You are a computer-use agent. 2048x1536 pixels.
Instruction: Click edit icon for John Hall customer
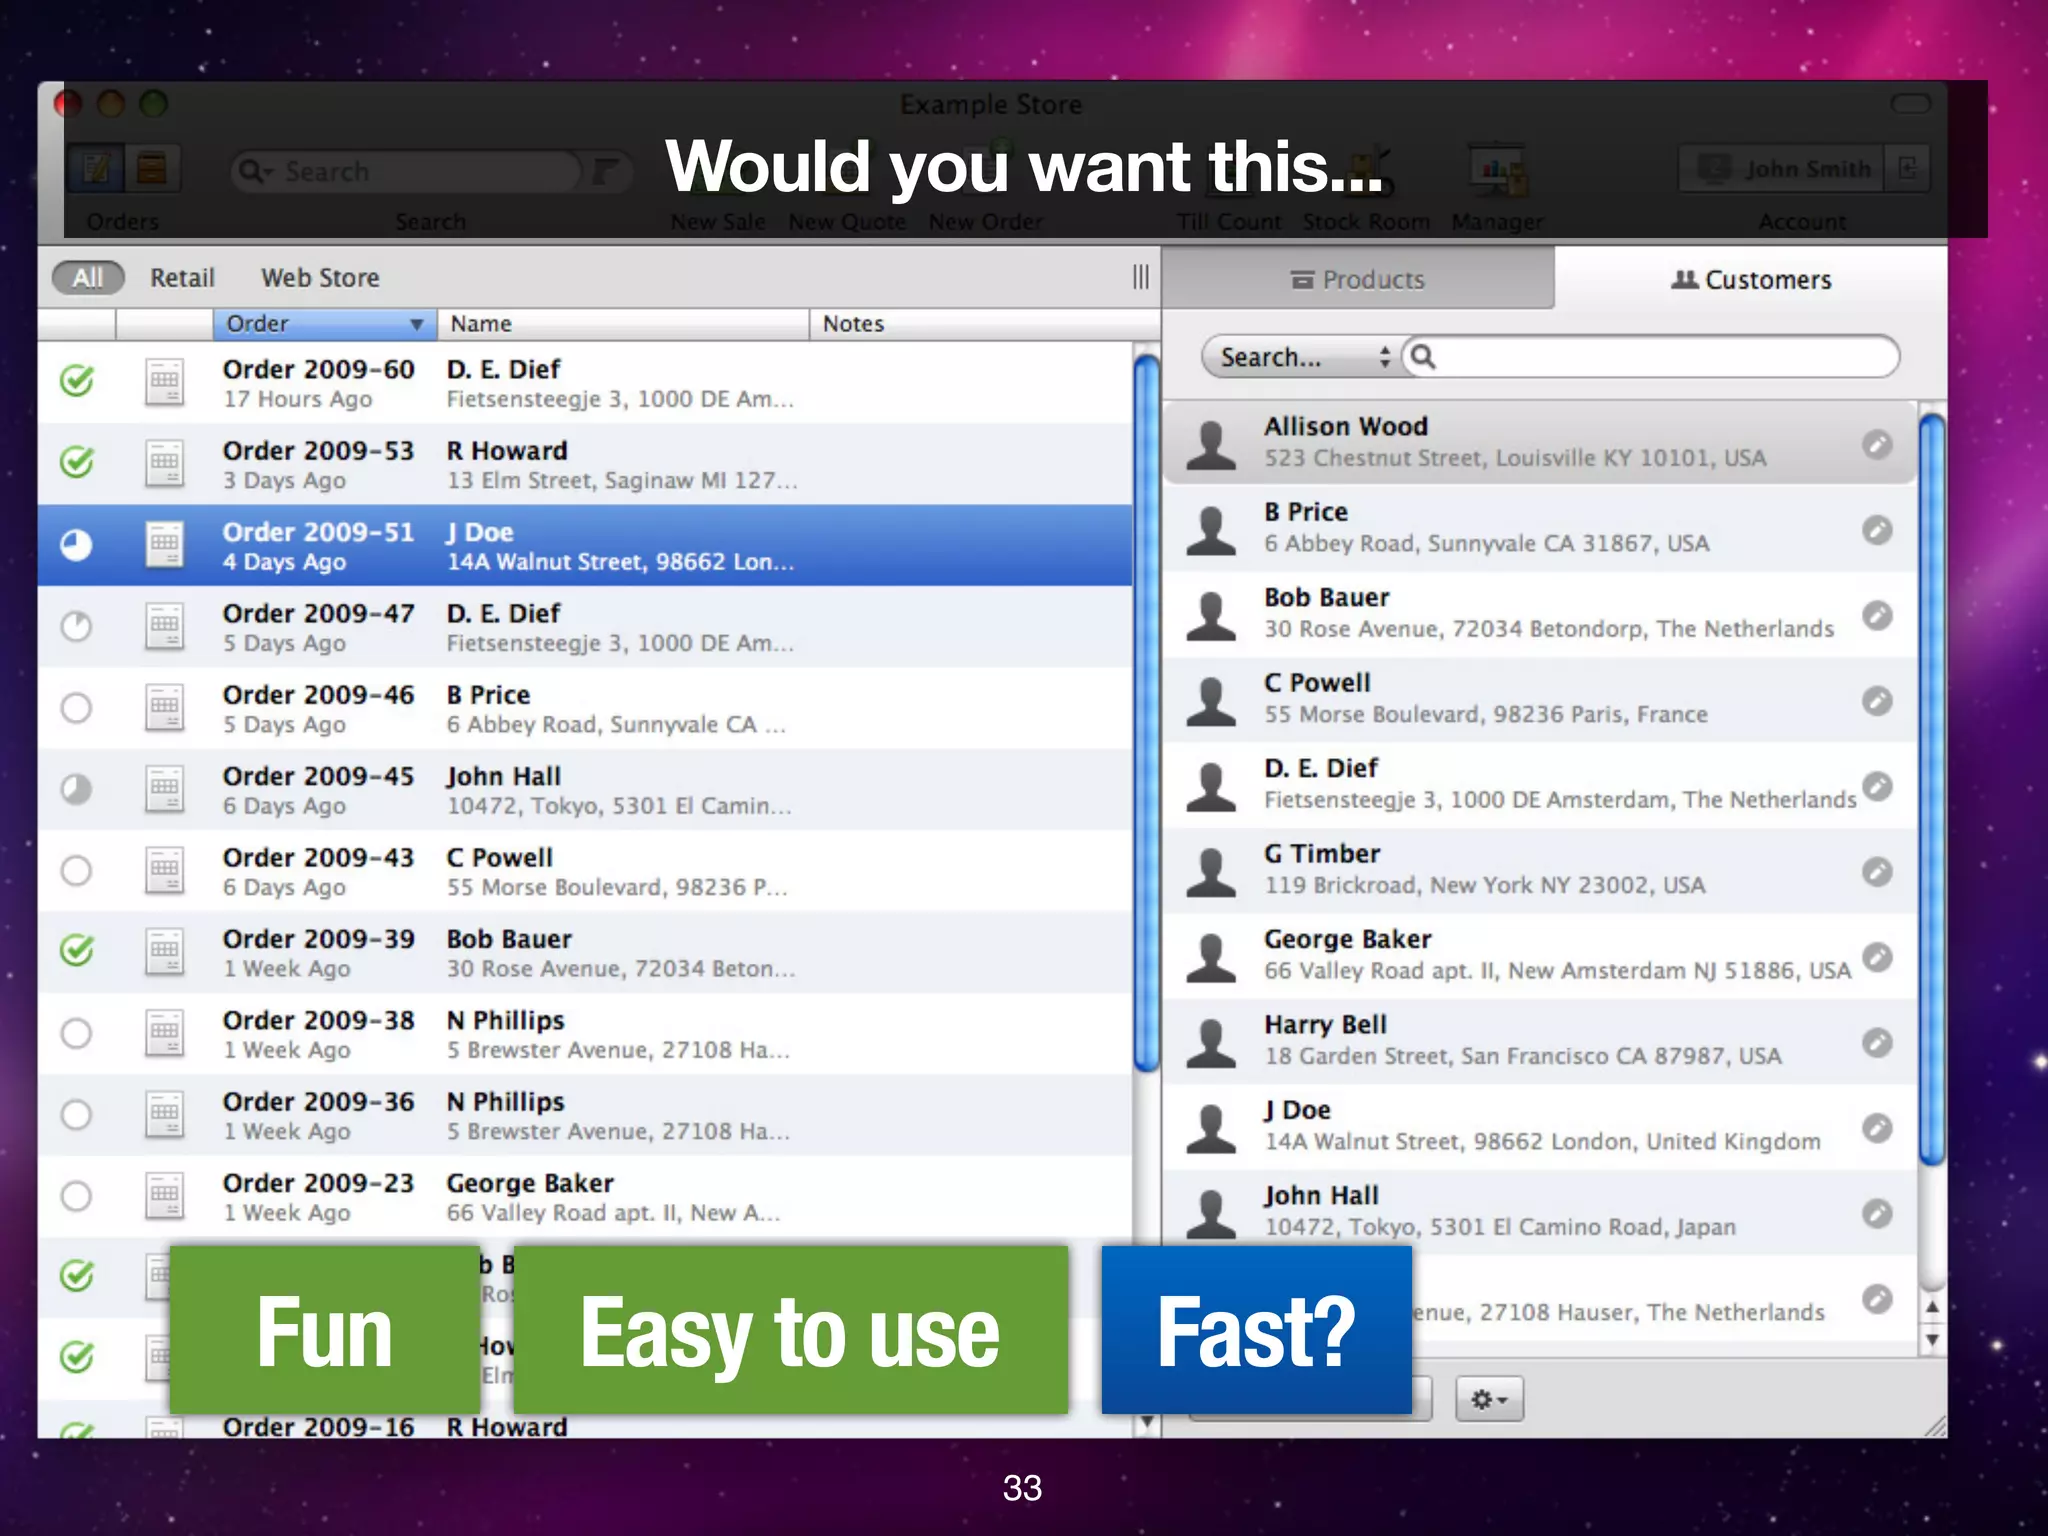(1877, 1214)
